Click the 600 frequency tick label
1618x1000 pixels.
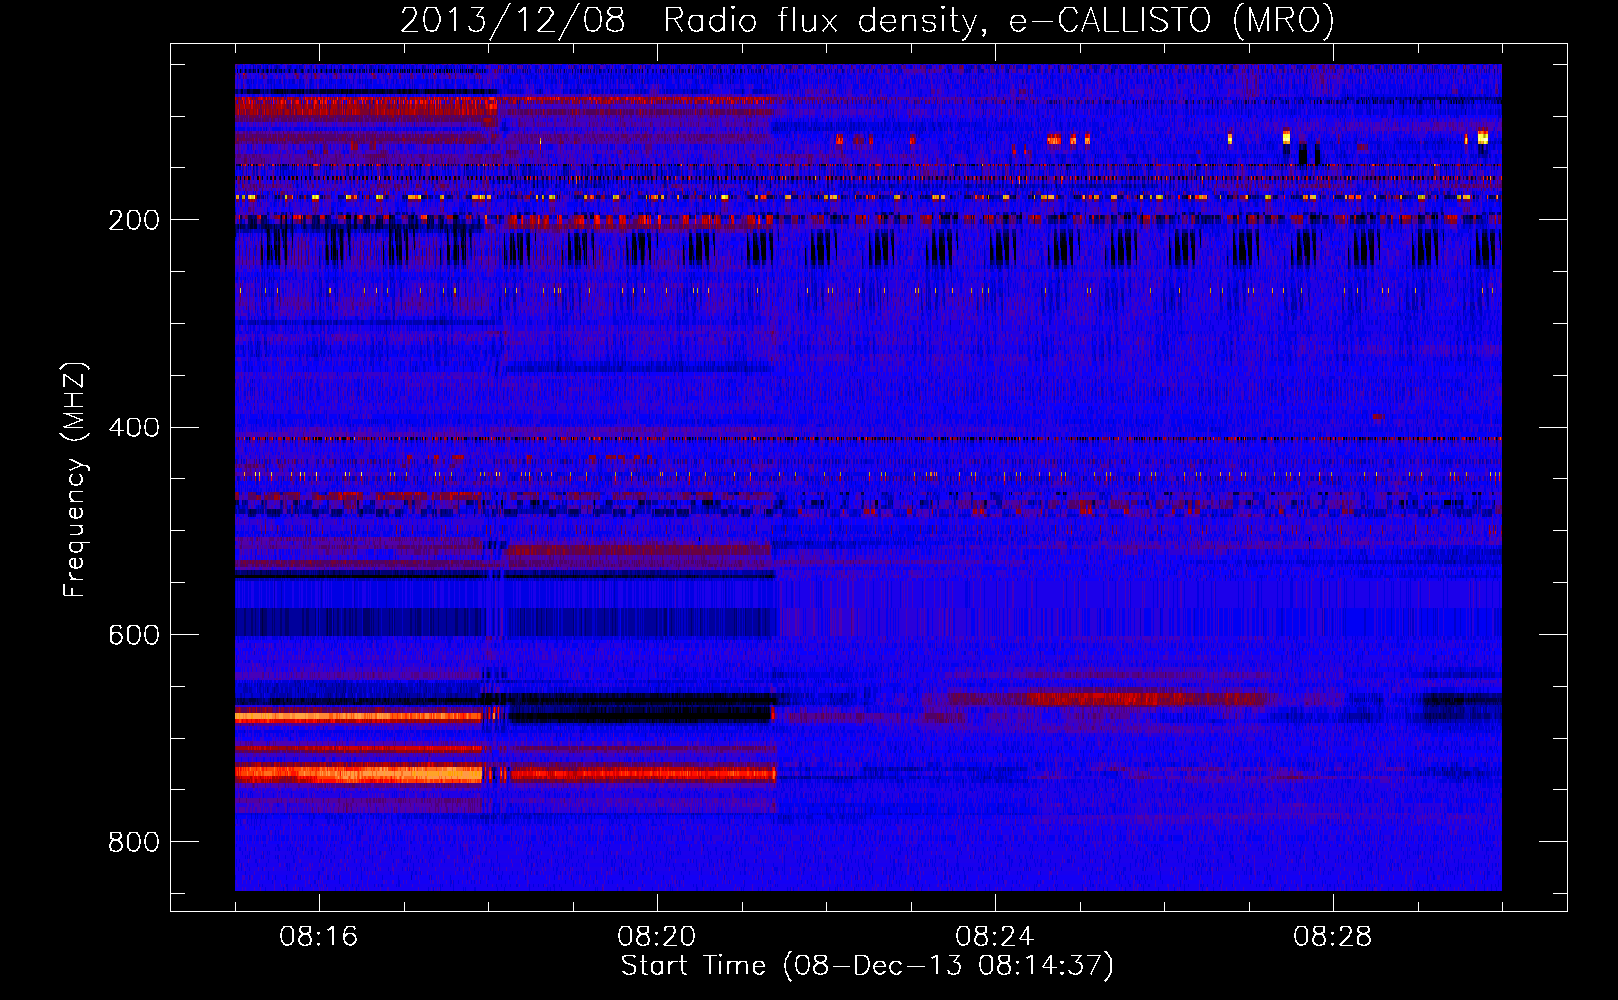(x=134, y=636)
